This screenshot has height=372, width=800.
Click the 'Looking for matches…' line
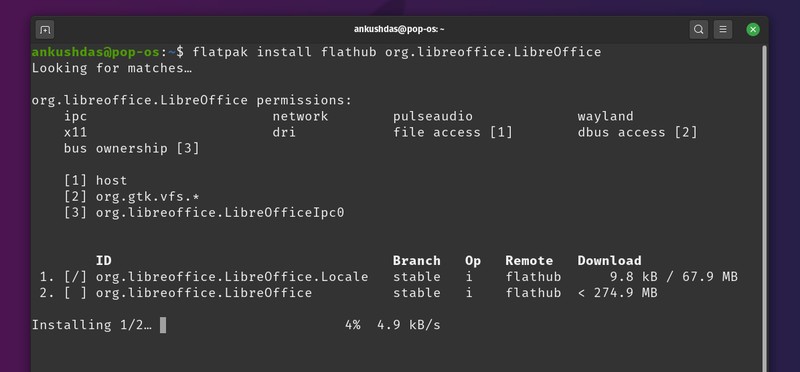[x=112, y=68]
